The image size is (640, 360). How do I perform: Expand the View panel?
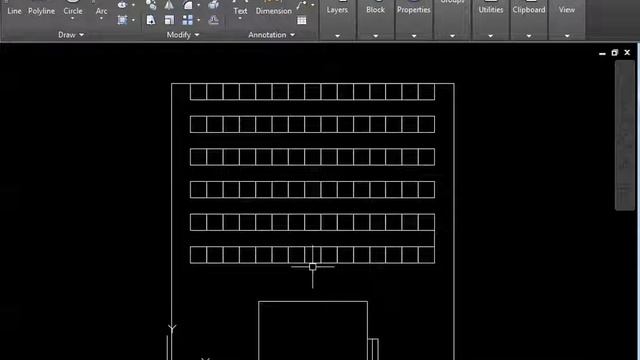click(567, 36)
